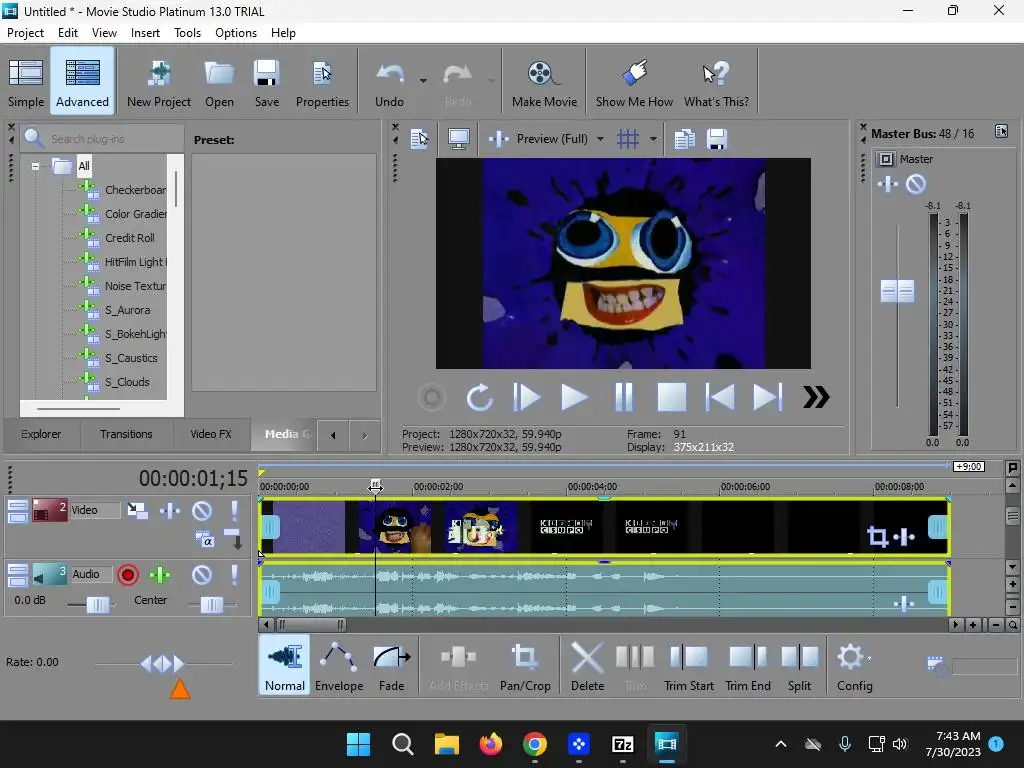Go to the end of the project
Viewport: 1024px width, 768px height.
tap(767, 397)
